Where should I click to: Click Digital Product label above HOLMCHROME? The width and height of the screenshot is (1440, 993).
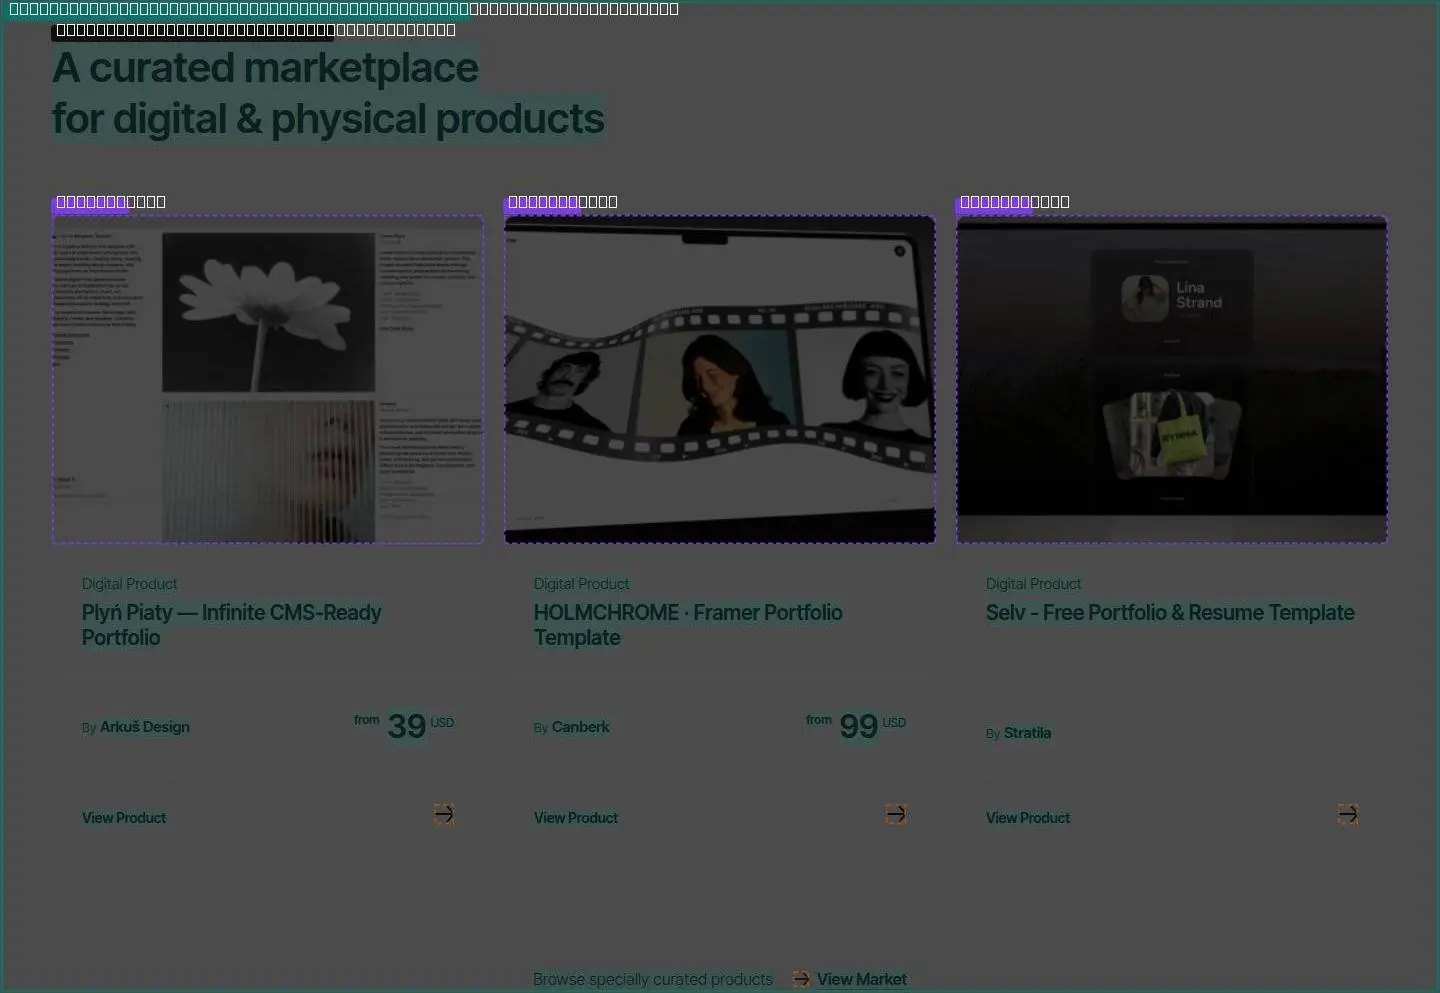582,584
